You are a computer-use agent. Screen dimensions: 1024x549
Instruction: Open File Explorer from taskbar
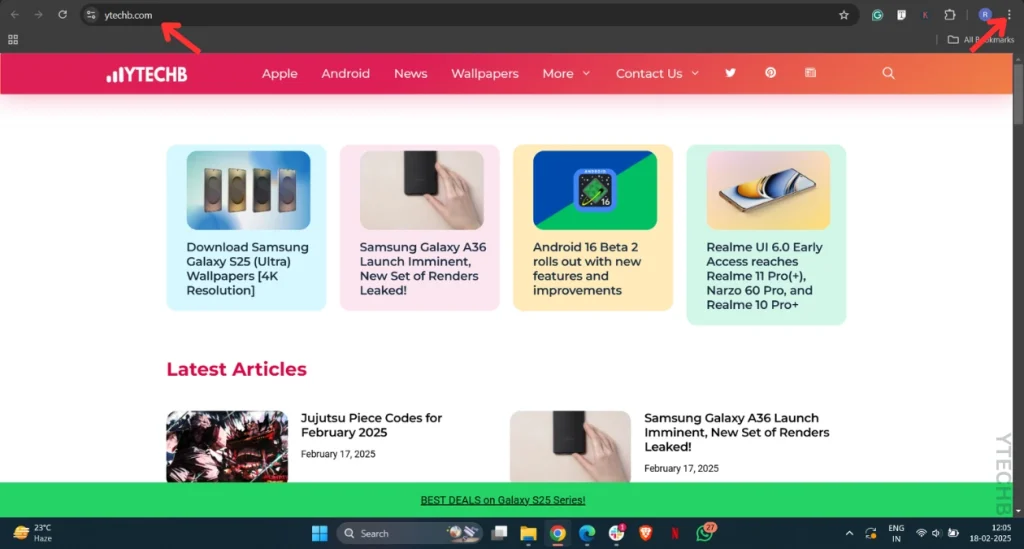(528, 533)
